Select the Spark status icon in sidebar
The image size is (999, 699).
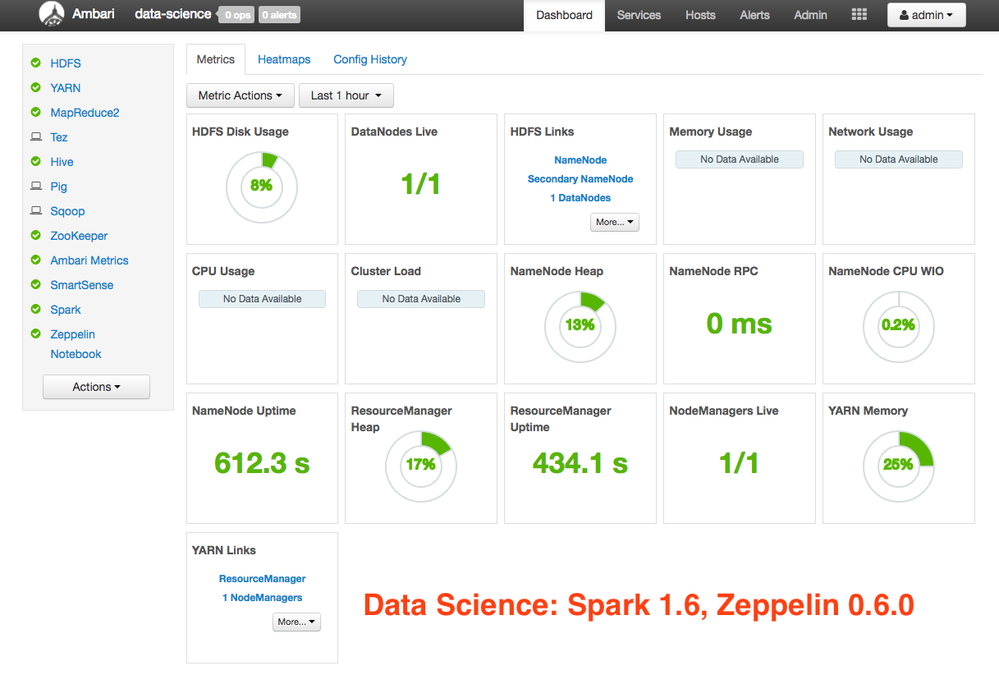(x=38, y=309)
